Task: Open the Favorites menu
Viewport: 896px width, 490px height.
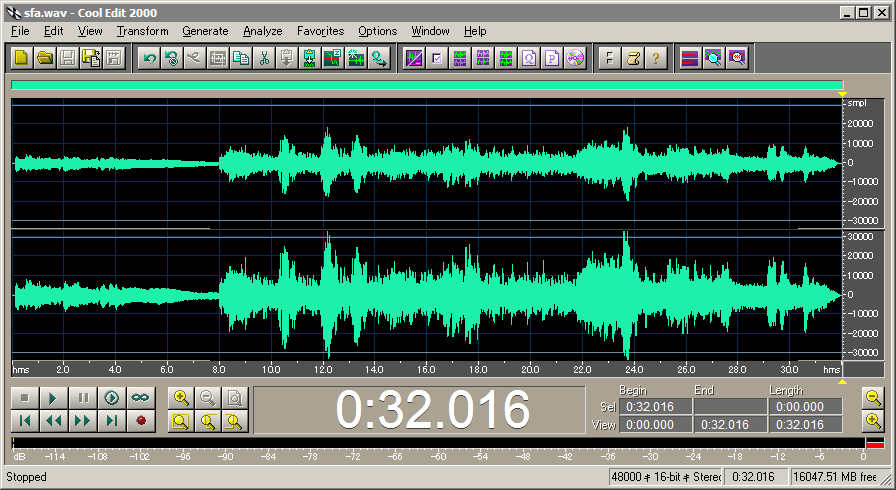Action: click(x=320, y=31)
